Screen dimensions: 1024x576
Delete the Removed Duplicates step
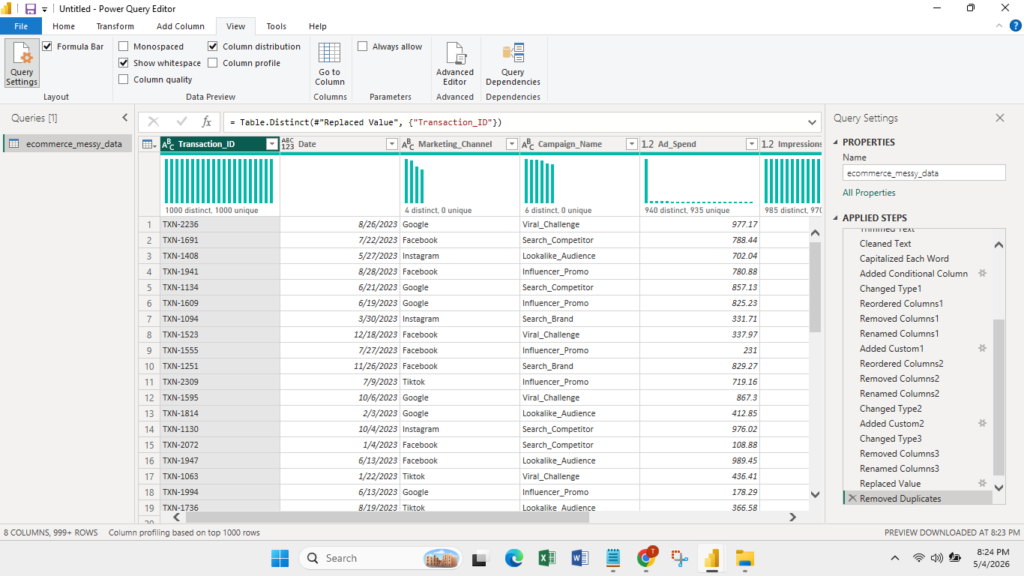point(852,498)
